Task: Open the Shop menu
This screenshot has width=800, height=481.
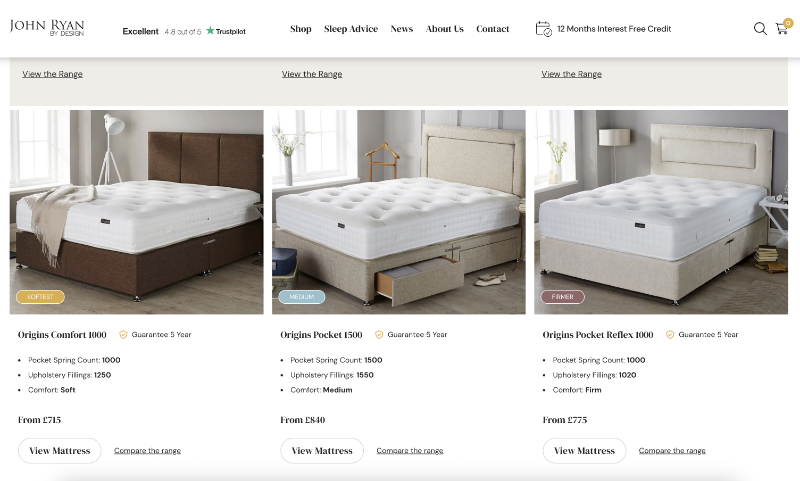Action: pos(301,29)
